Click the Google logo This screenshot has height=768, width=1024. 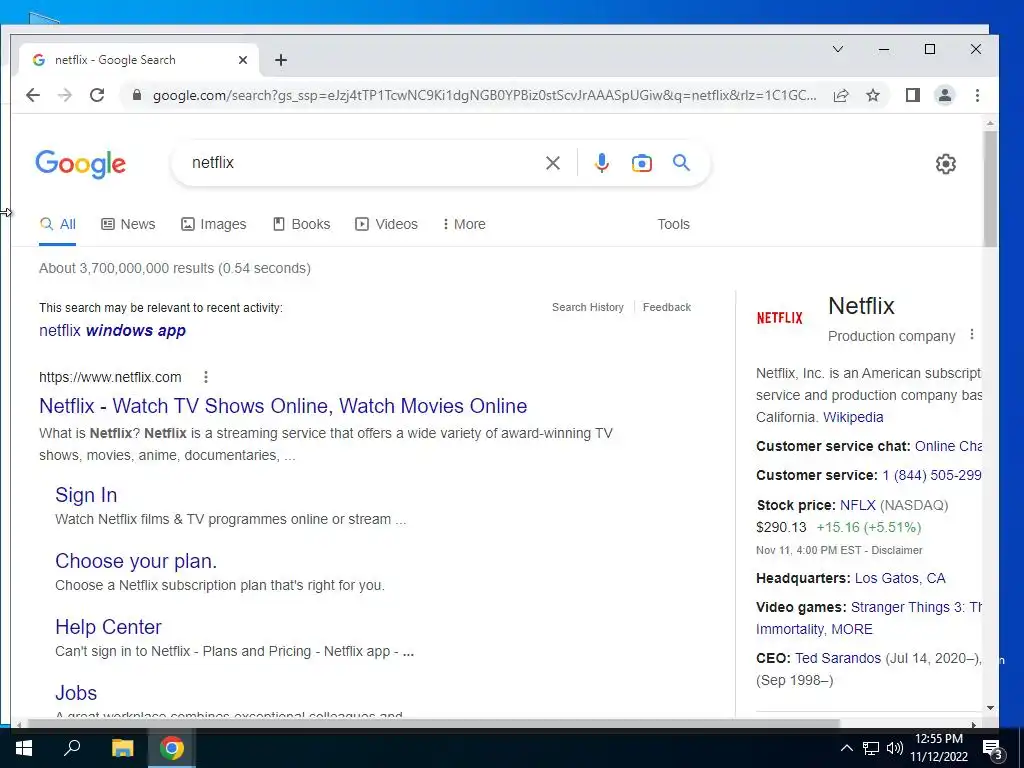point(80,163)
